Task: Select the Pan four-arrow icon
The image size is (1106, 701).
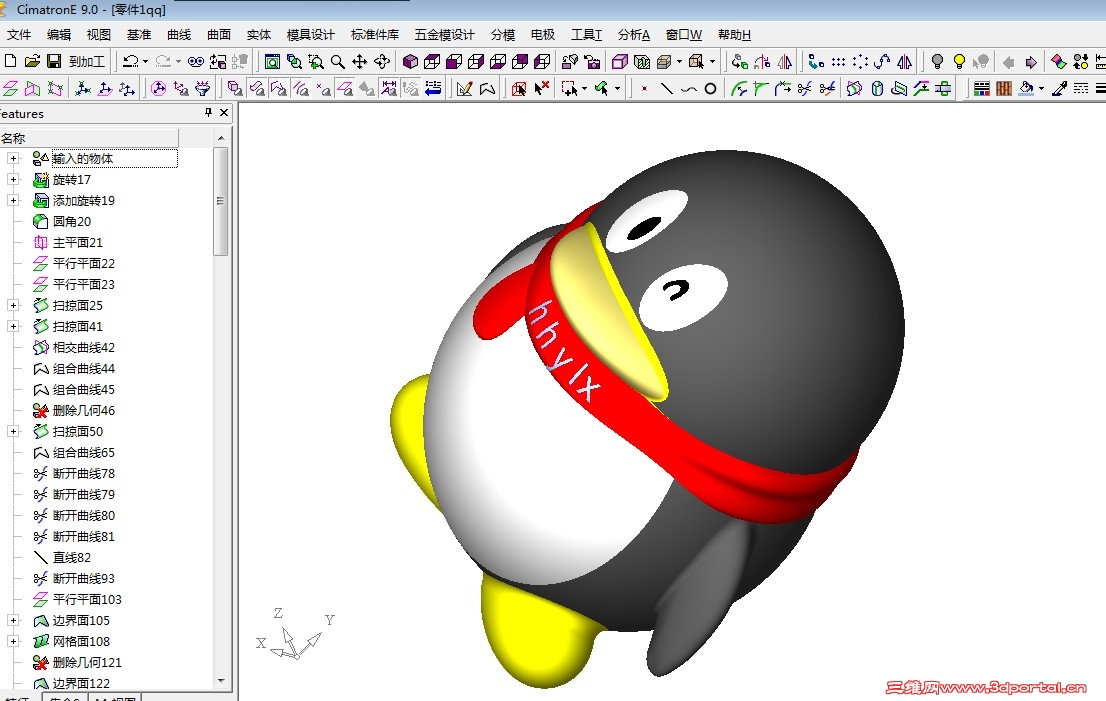Action: (360, 61)
